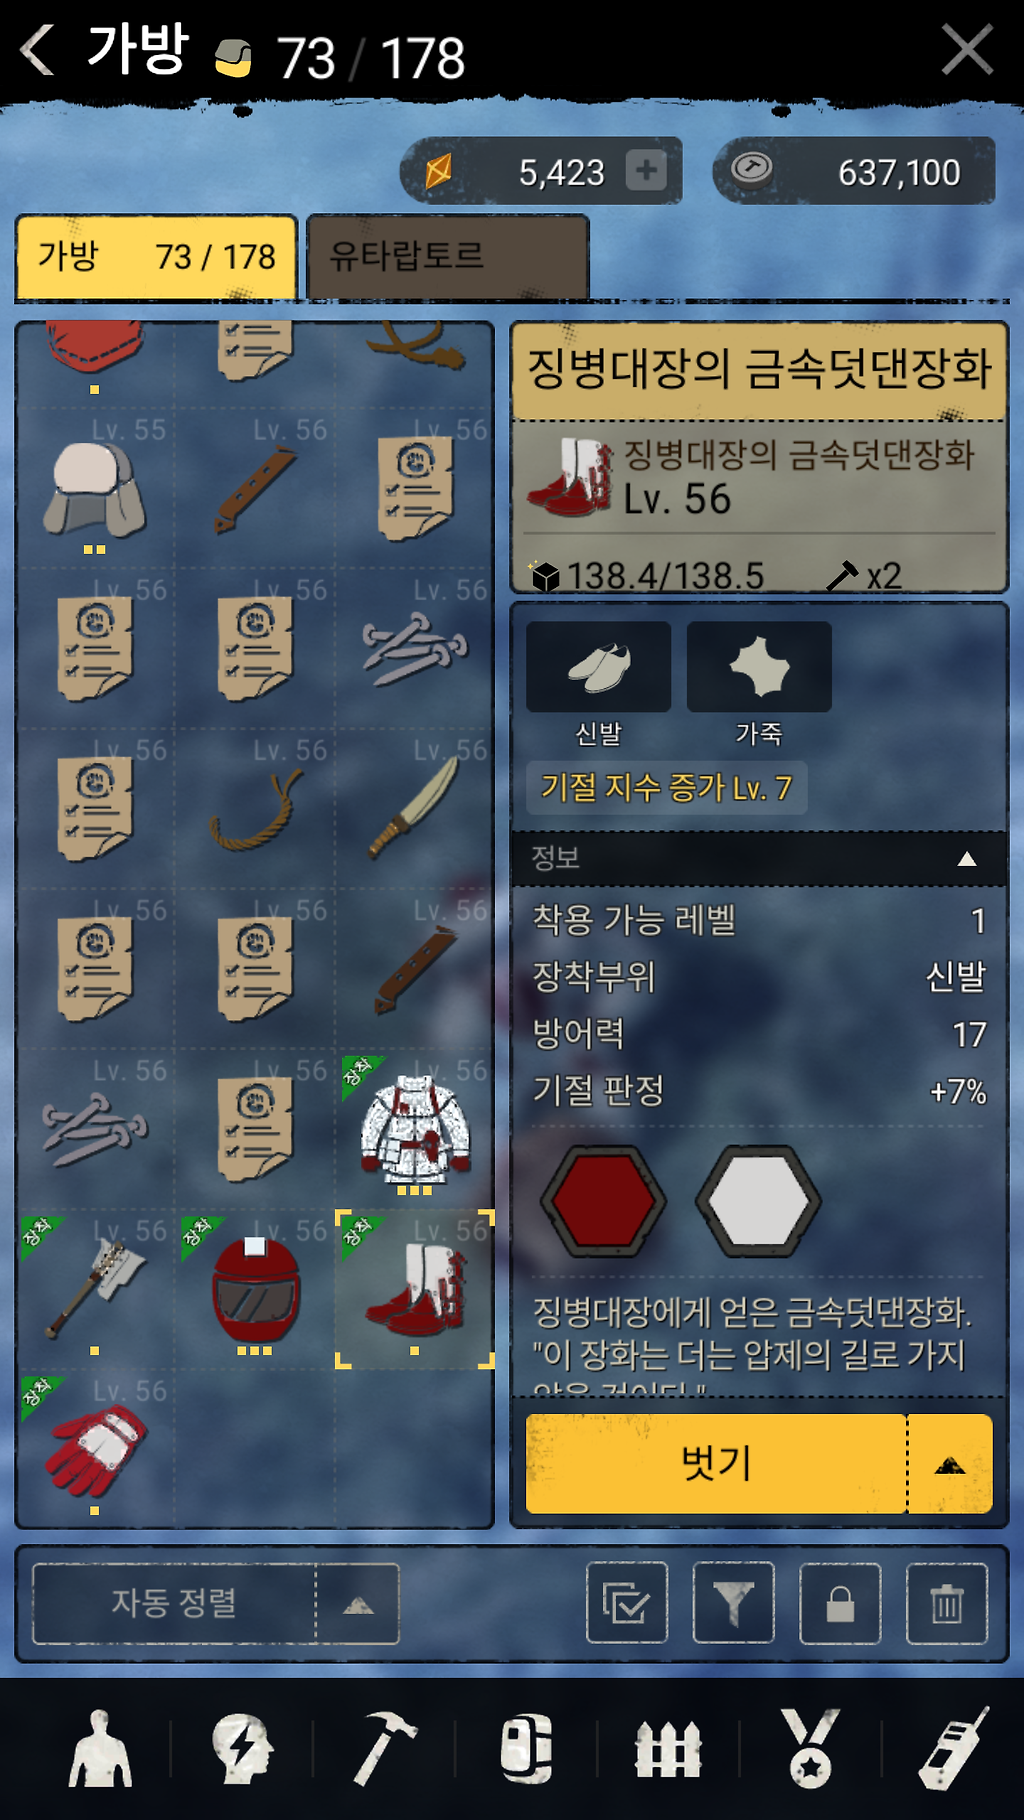This screenshot has height=1820, width=1024.
Task: Open the medal achievements icon
Action: 810,1749
